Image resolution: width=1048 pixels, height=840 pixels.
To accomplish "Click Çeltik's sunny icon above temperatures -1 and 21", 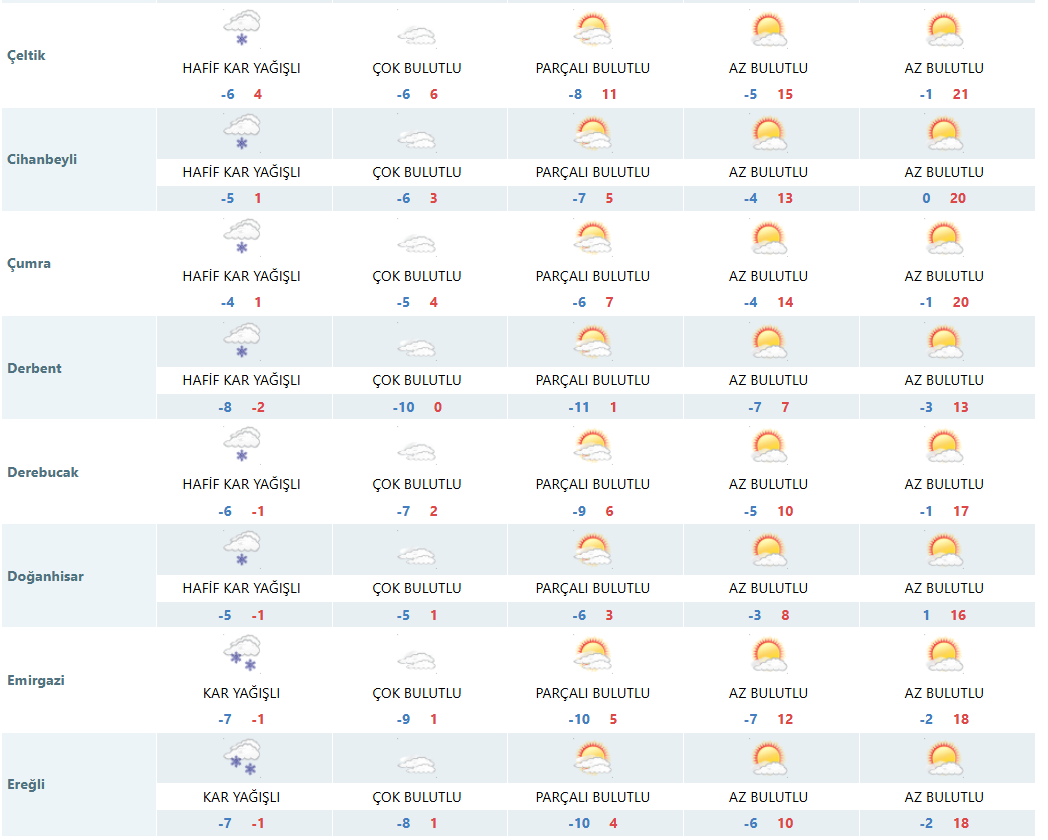I will pyautogui.click(x=944, y=30).
